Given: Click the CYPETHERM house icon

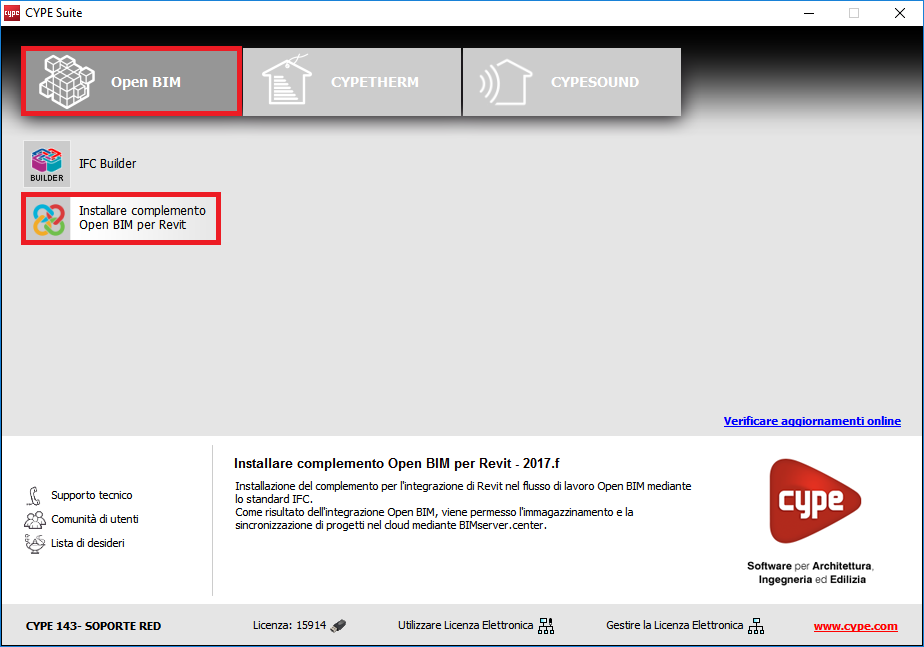Looking at the screenshot, I should [x=286, y=80].
